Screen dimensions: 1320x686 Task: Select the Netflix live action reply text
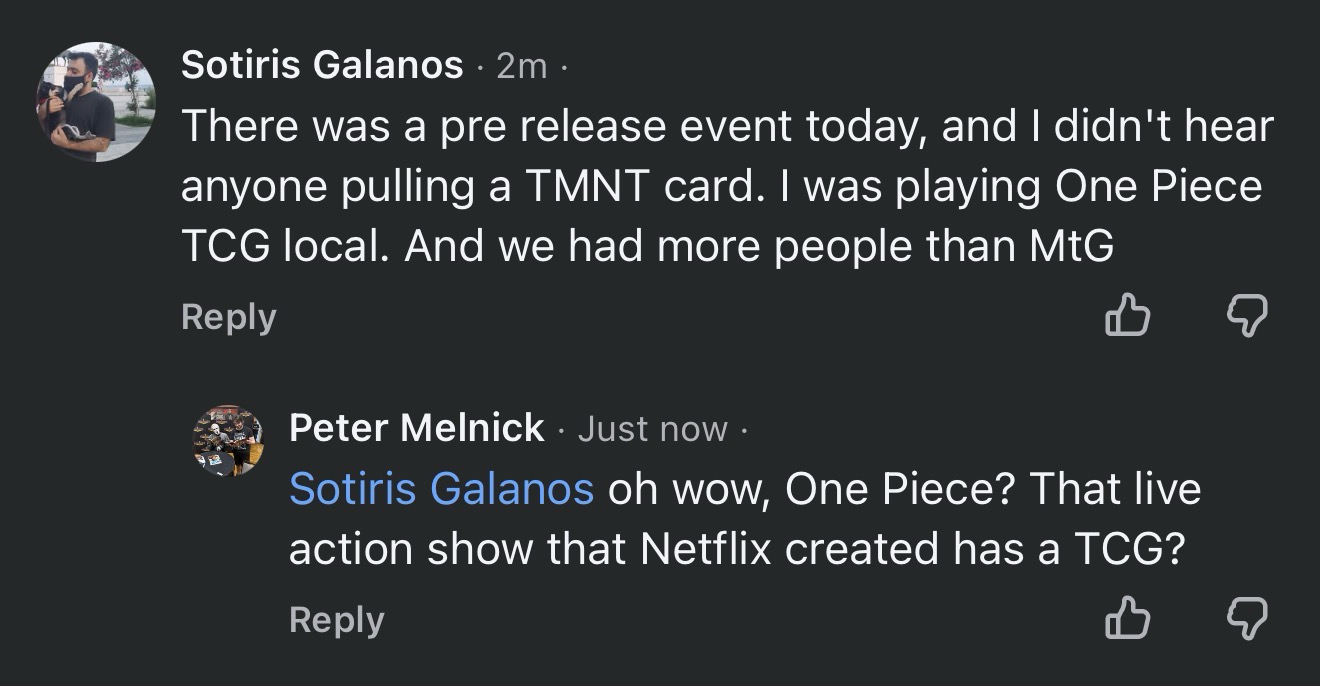coord(744,519)
